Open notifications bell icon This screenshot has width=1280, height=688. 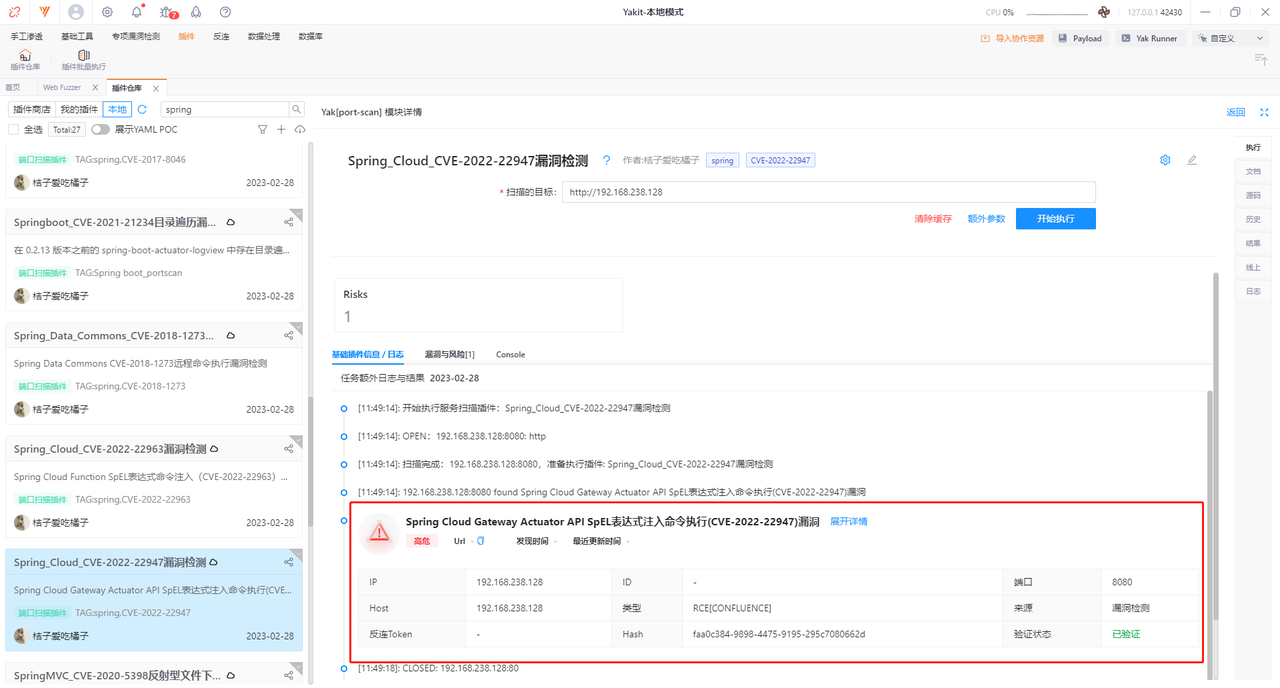click(137, 12)
